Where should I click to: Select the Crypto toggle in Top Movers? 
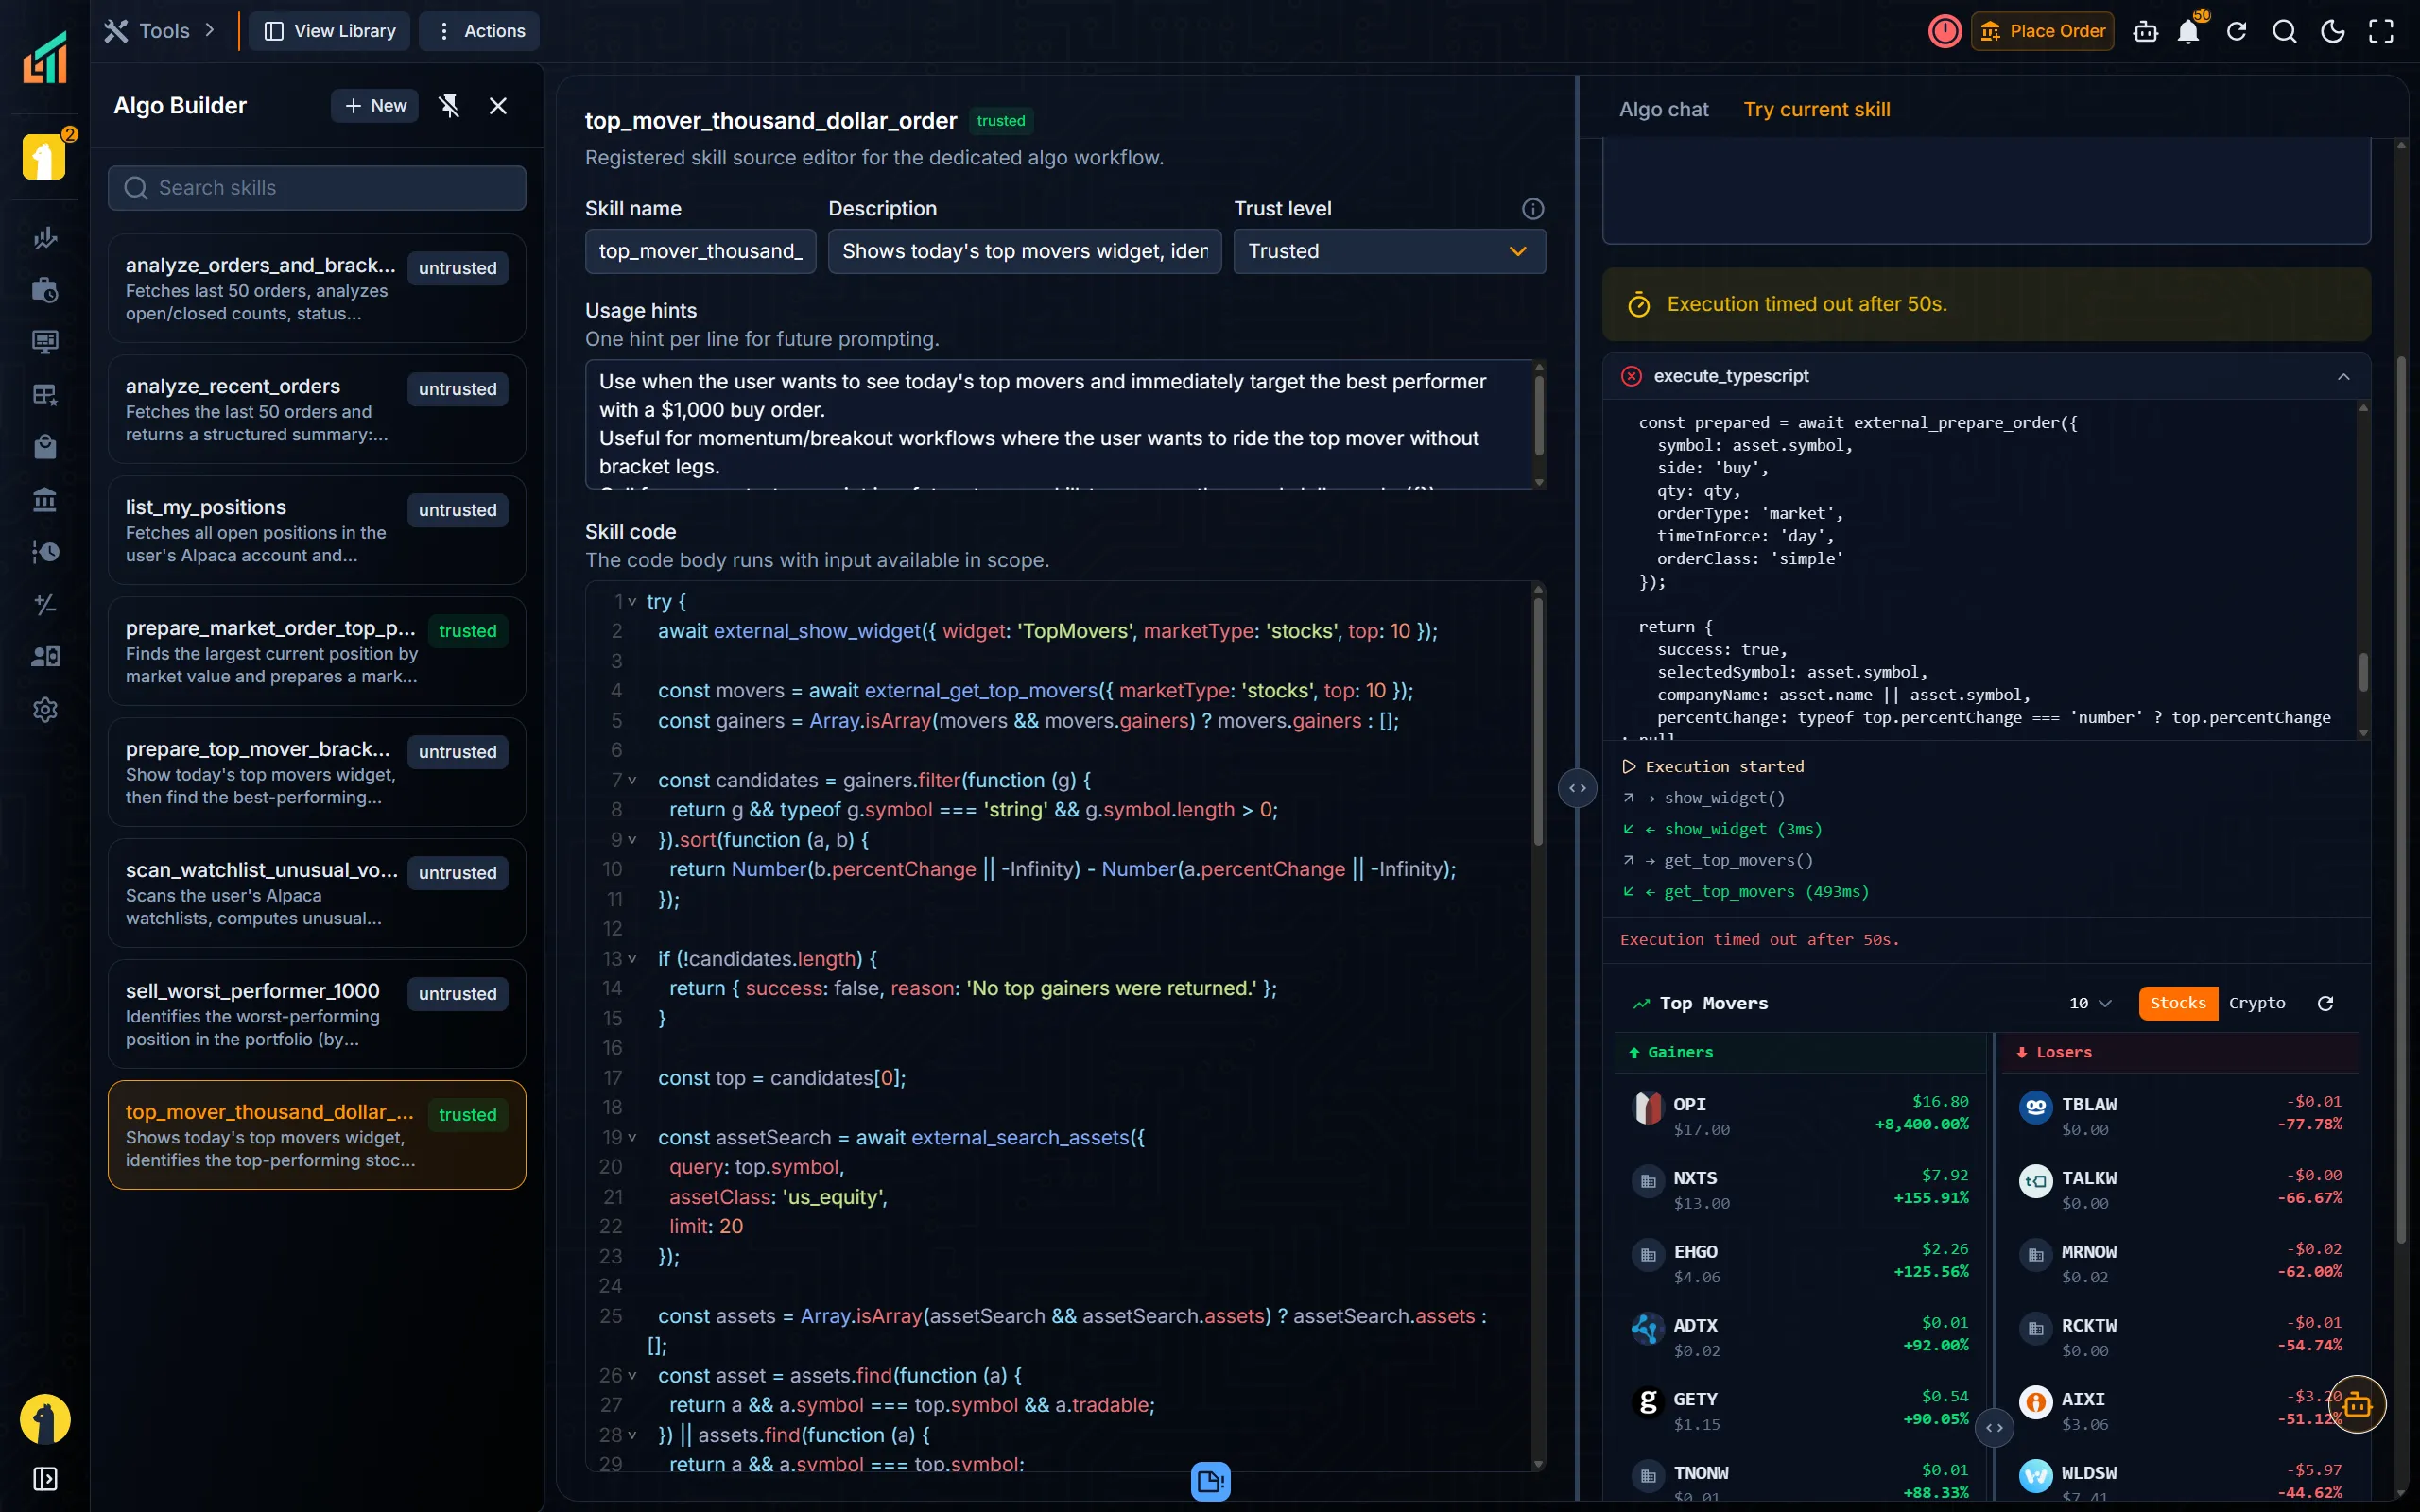[2256, 1003]
